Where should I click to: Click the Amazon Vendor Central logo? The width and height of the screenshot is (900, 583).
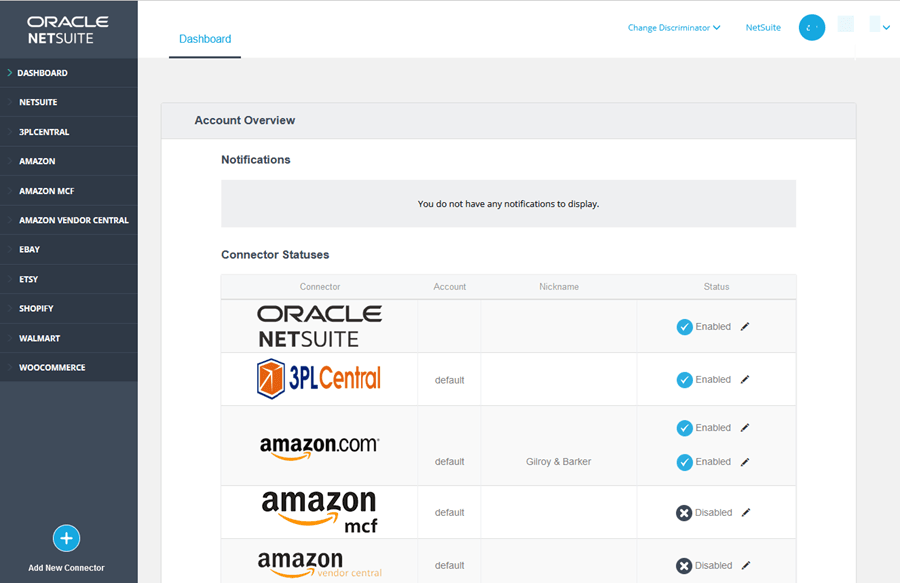320,564
